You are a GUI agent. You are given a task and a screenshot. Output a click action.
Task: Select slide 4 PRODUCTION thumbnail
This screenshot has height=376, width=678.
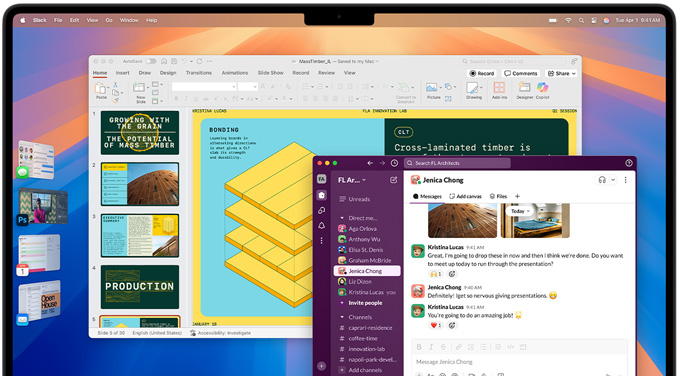(x=140, y=287)
